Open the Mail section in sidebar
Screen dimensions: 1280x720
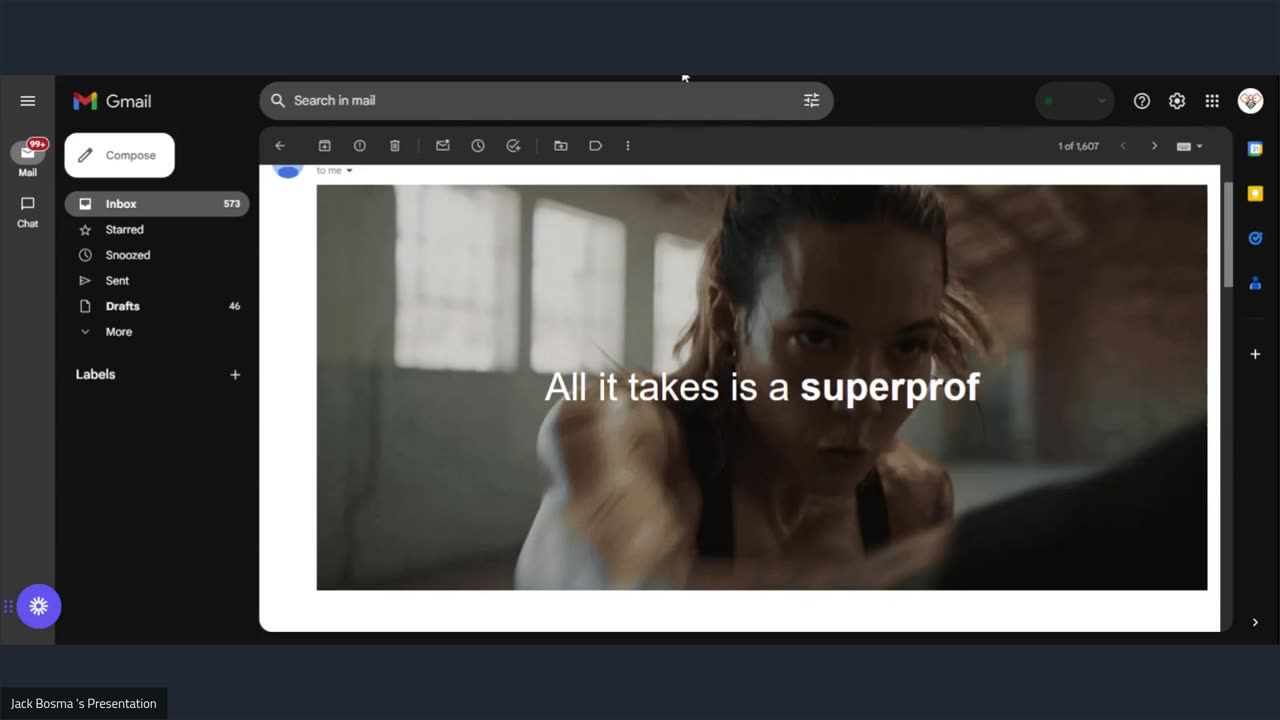(28, 158)
